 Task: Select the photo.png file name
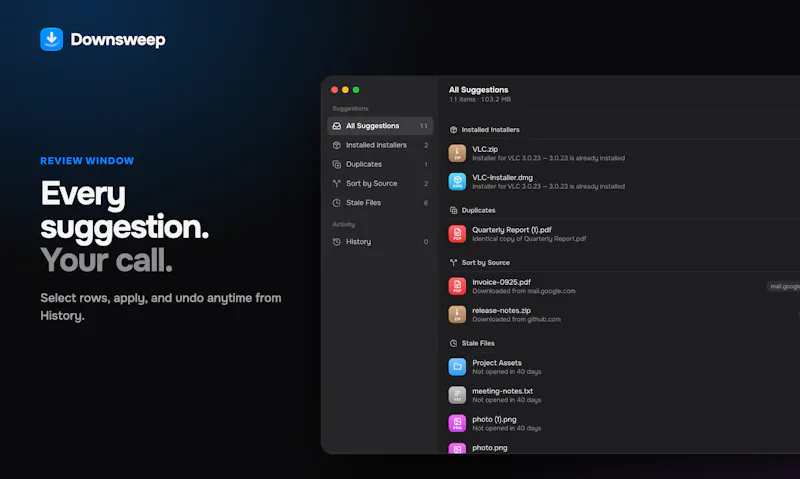490,448
